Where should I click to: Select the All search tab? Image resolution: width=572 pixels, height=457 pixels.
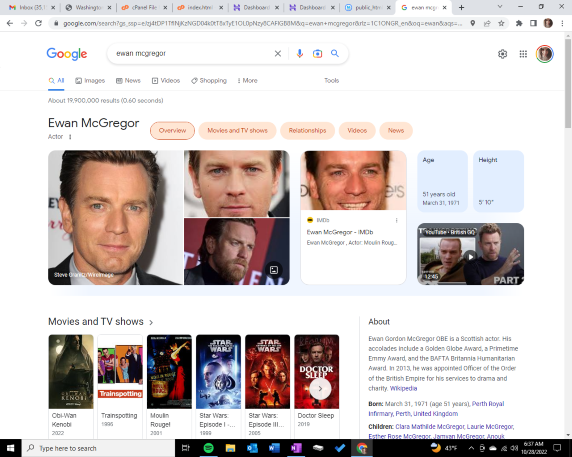57,81
